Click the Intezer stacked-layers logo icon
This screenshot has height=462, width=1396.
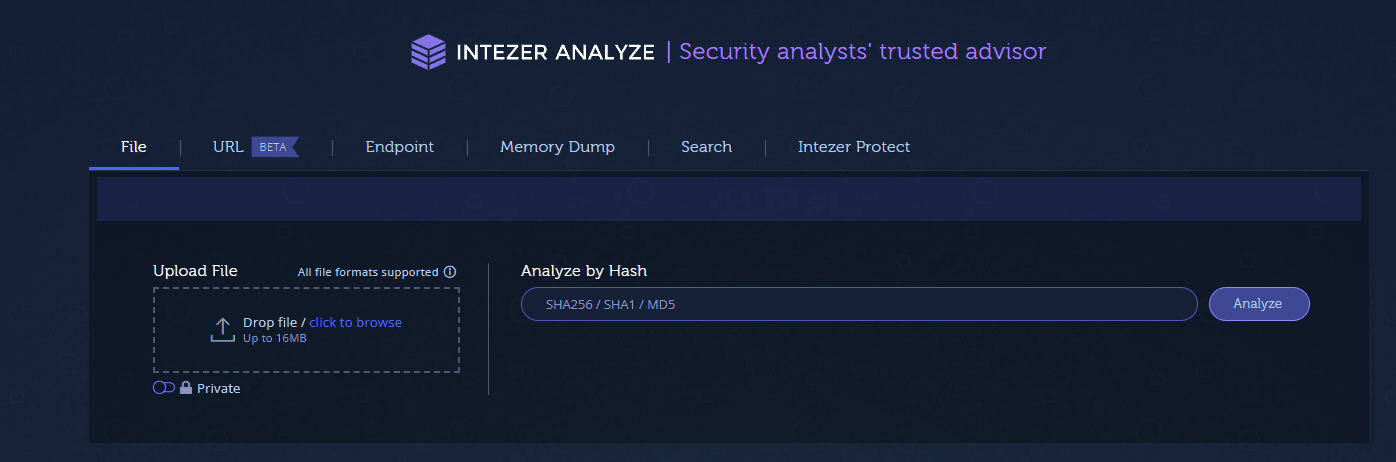pyautogui.click(x=428, y=52)
